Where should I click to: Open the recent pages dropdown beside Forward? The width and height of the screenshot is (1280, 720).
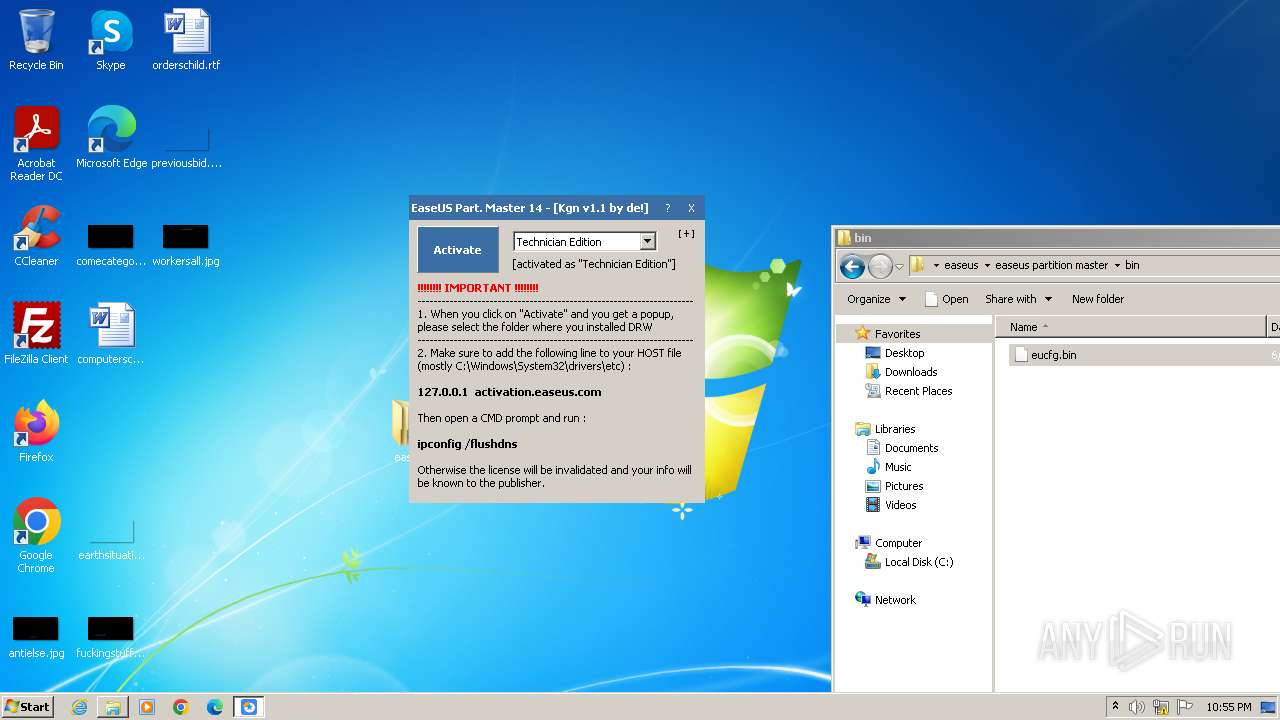tap(899, 266)
